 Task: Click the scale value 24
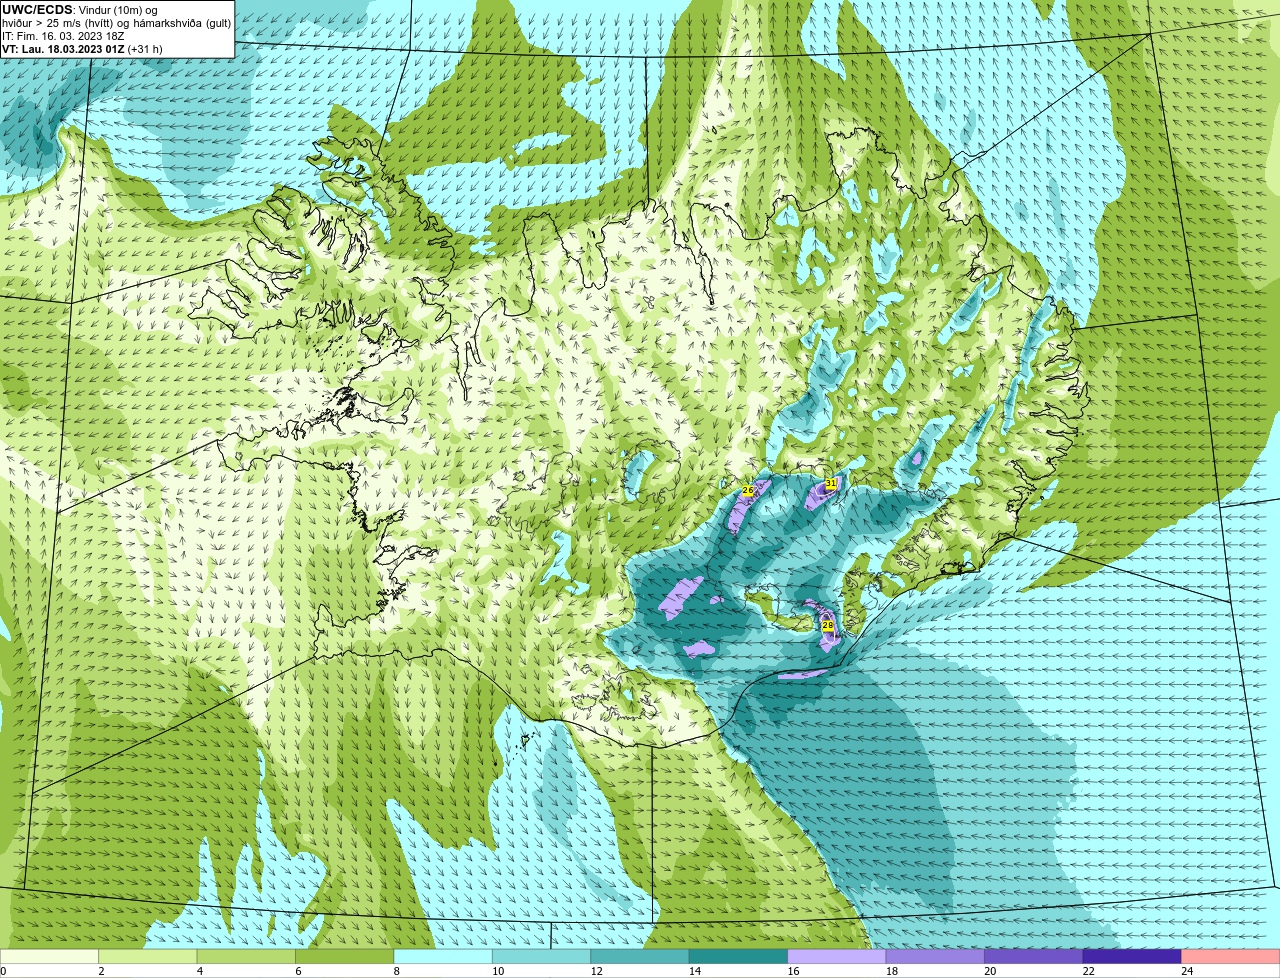pyautogui.click(x=1187, y=971)
